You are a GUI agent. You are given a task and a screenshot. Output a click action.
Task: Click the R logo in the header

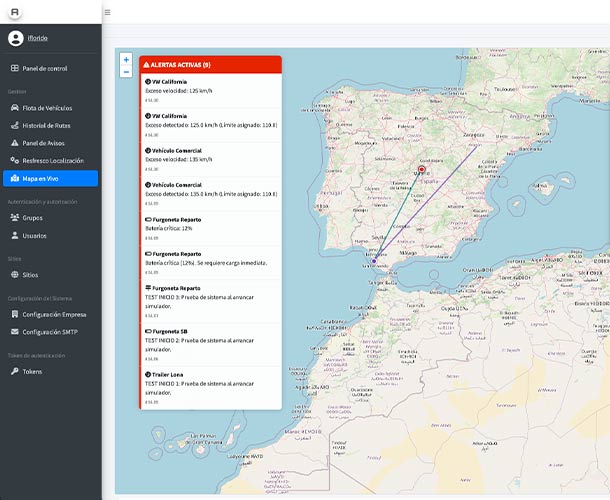14,12
